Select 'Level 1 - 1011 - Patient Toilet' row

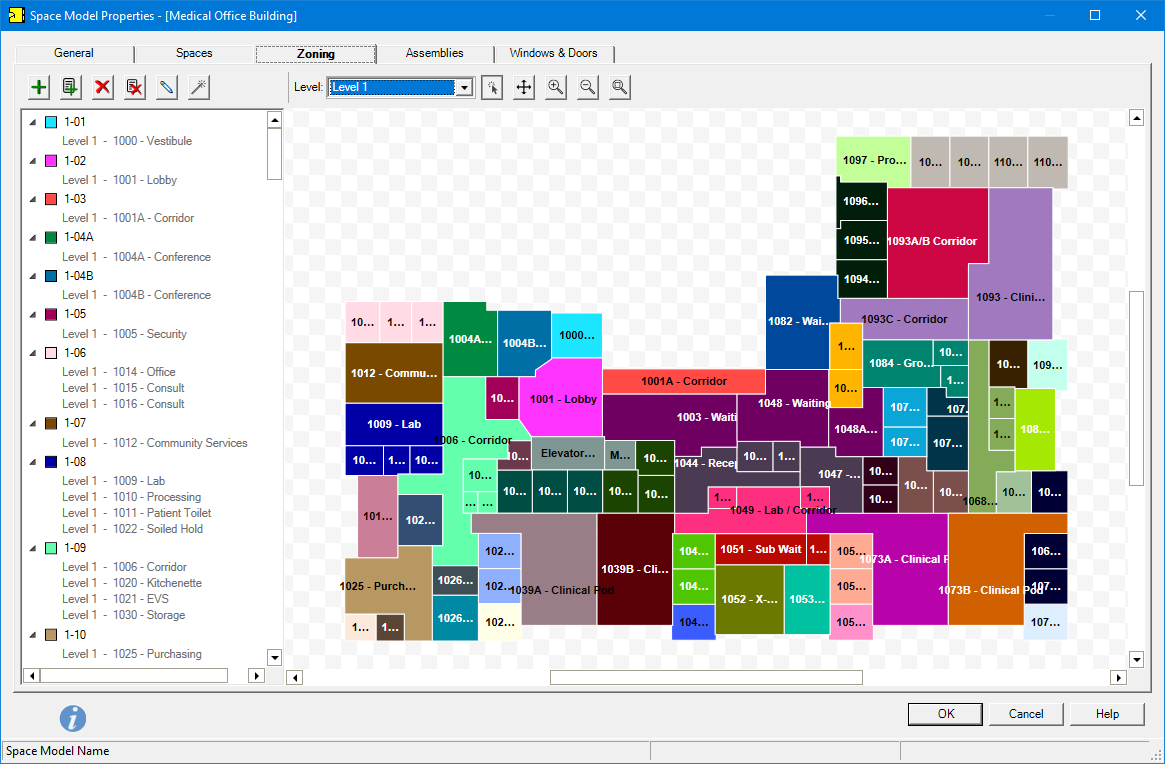point(137,513)
